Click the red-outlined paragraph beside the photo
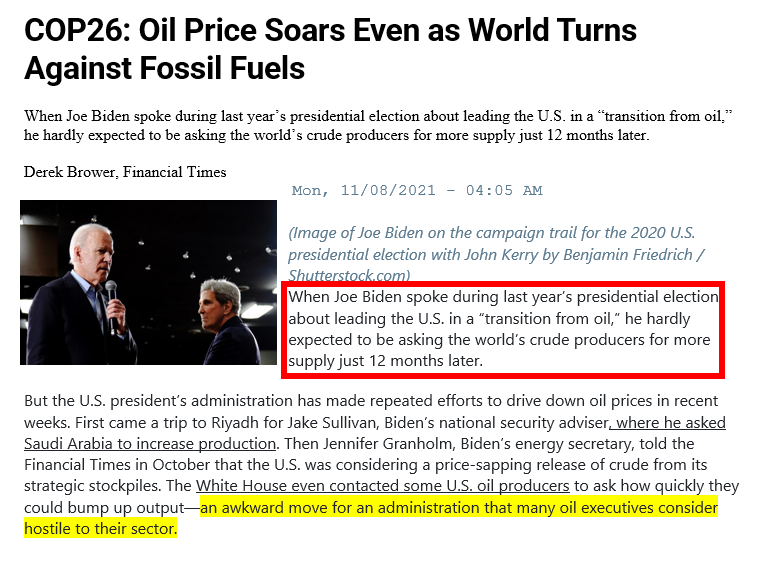This screenshot has height=565, width=758. [503, 329]
